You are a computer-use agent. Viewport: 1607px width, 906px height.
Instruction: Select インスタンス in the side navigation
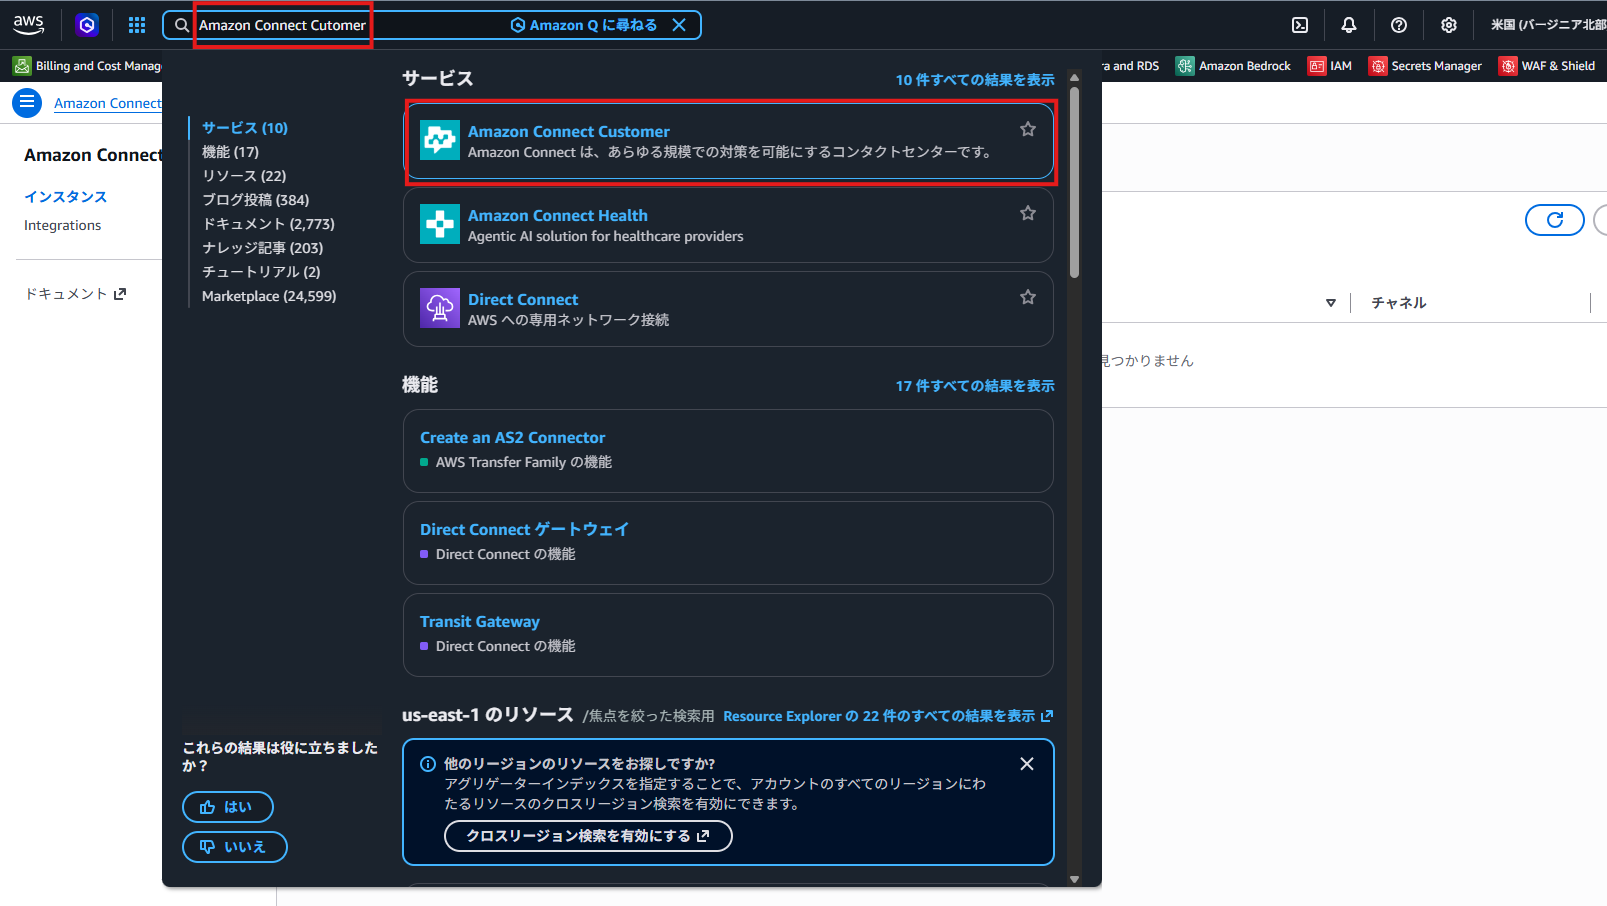tap(65, 197)
